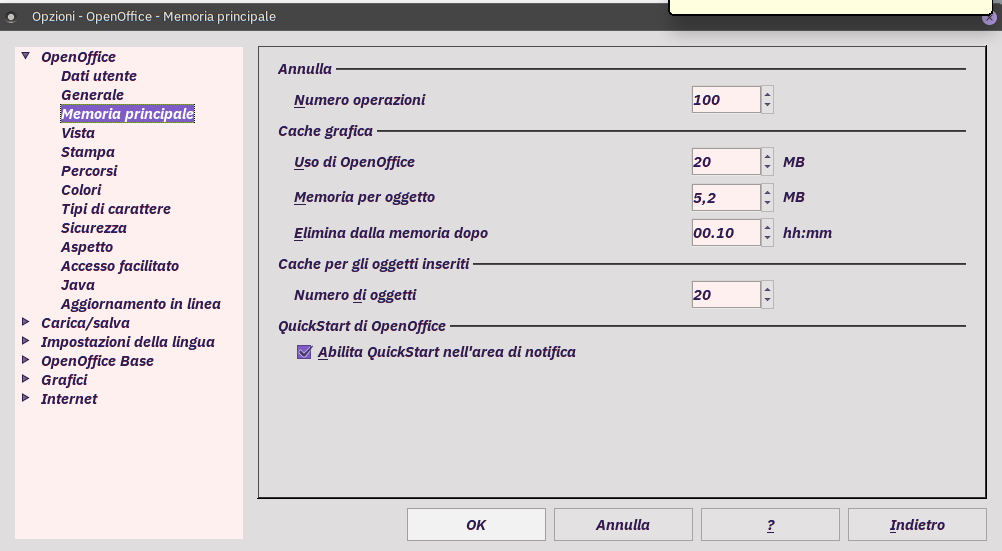The width and height of the screenshot is (1002, 551).
Task: Open the Colori options page
Action: pos(81,190)
